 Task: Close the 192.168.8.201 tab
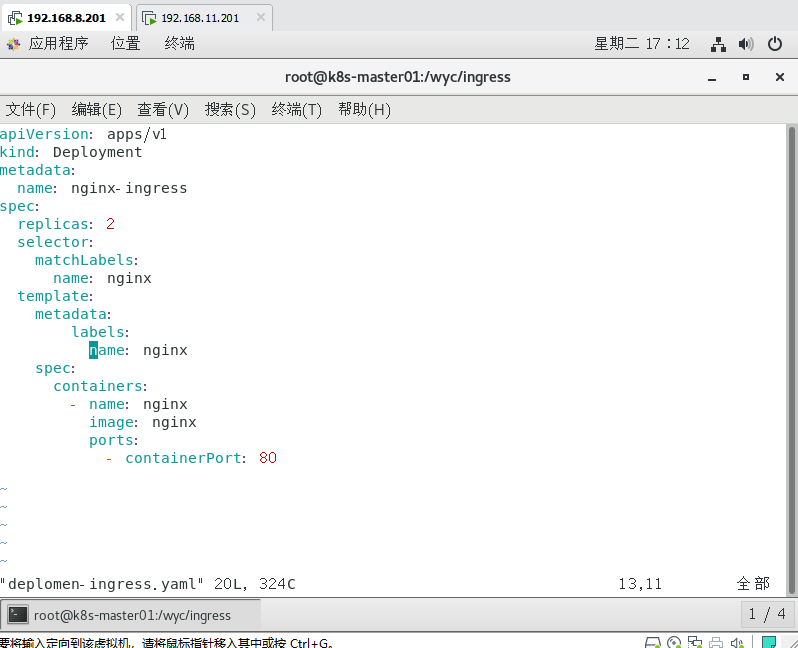[x=120, y=17]
